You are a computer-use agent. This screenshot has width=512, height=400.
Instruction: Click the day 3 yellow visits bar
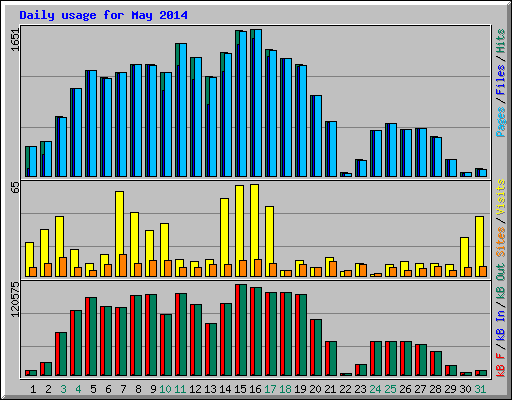pos(59,237)
